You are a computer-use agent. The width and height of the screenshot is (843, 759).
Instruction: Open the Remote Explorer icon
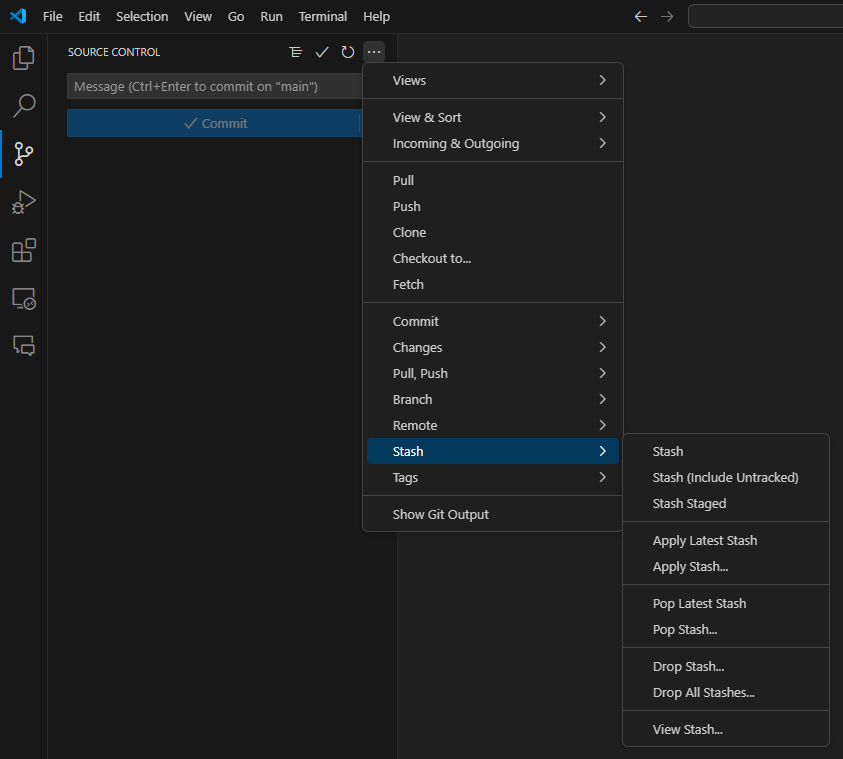[x=24, y=298]
